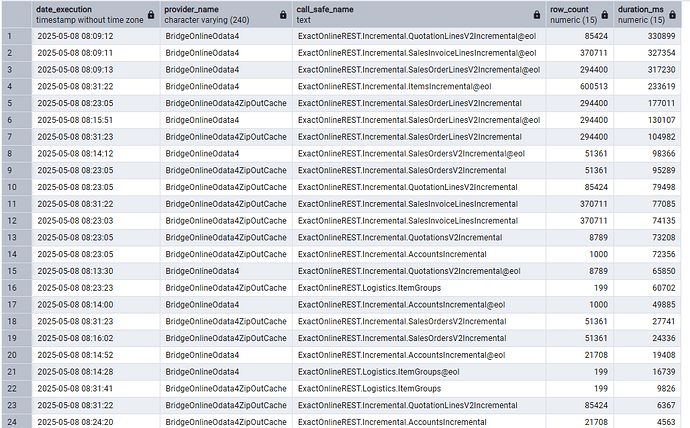Click date cell 2025-05-08 08:16:02

click(x=95, y=338)
